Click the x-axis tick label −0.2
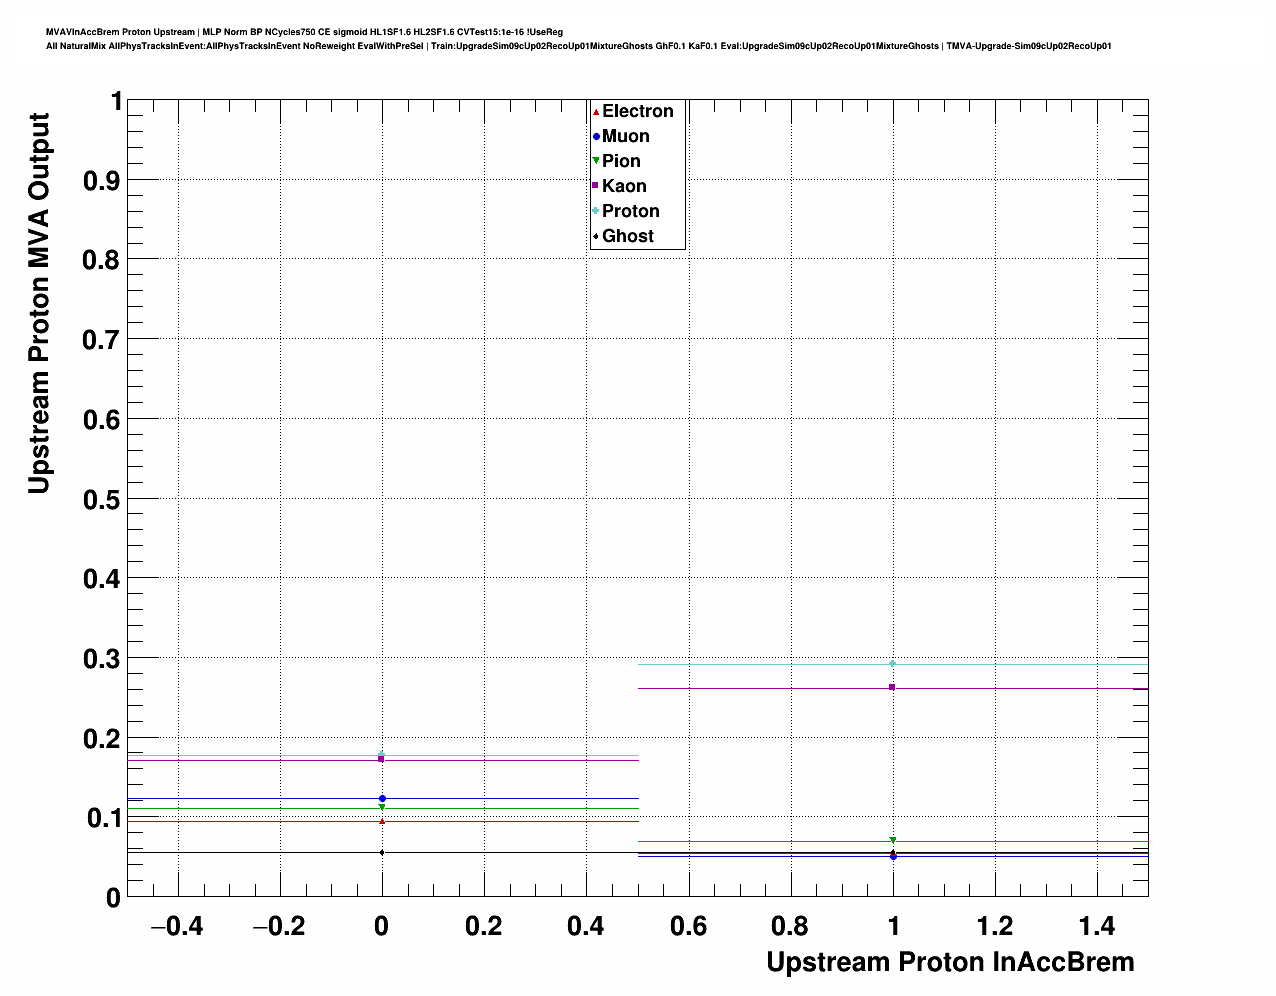 pos(279,927)
